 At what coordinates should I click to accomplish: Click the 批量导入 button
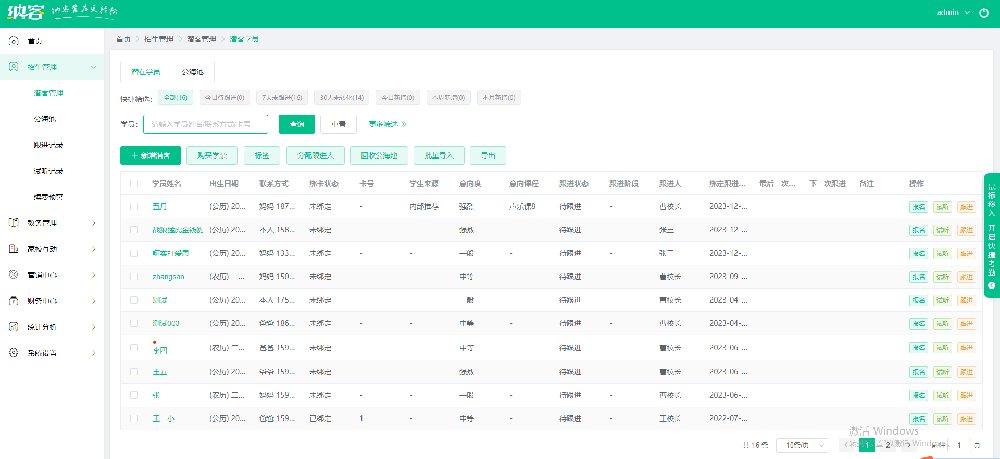[x=439, y=155]
